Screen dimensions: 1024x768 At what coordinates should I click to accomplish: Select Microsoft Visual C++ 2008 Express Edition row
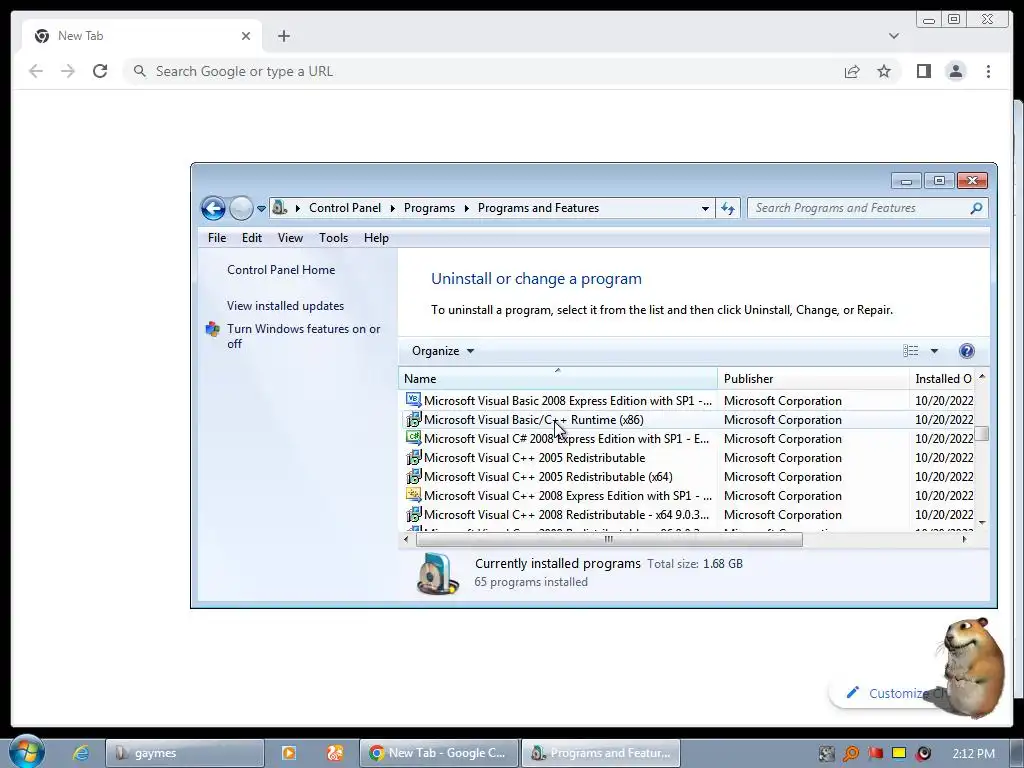point(687,495)
